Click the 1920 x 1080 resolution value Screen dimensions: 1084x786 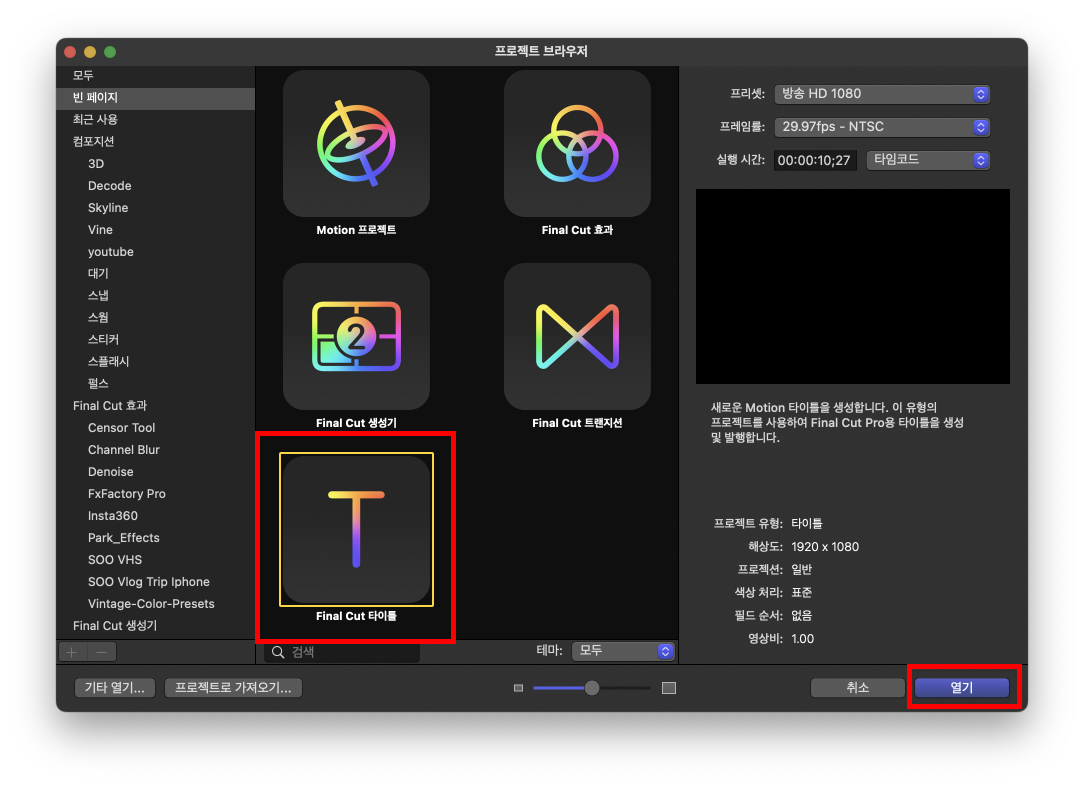point(825,547)
